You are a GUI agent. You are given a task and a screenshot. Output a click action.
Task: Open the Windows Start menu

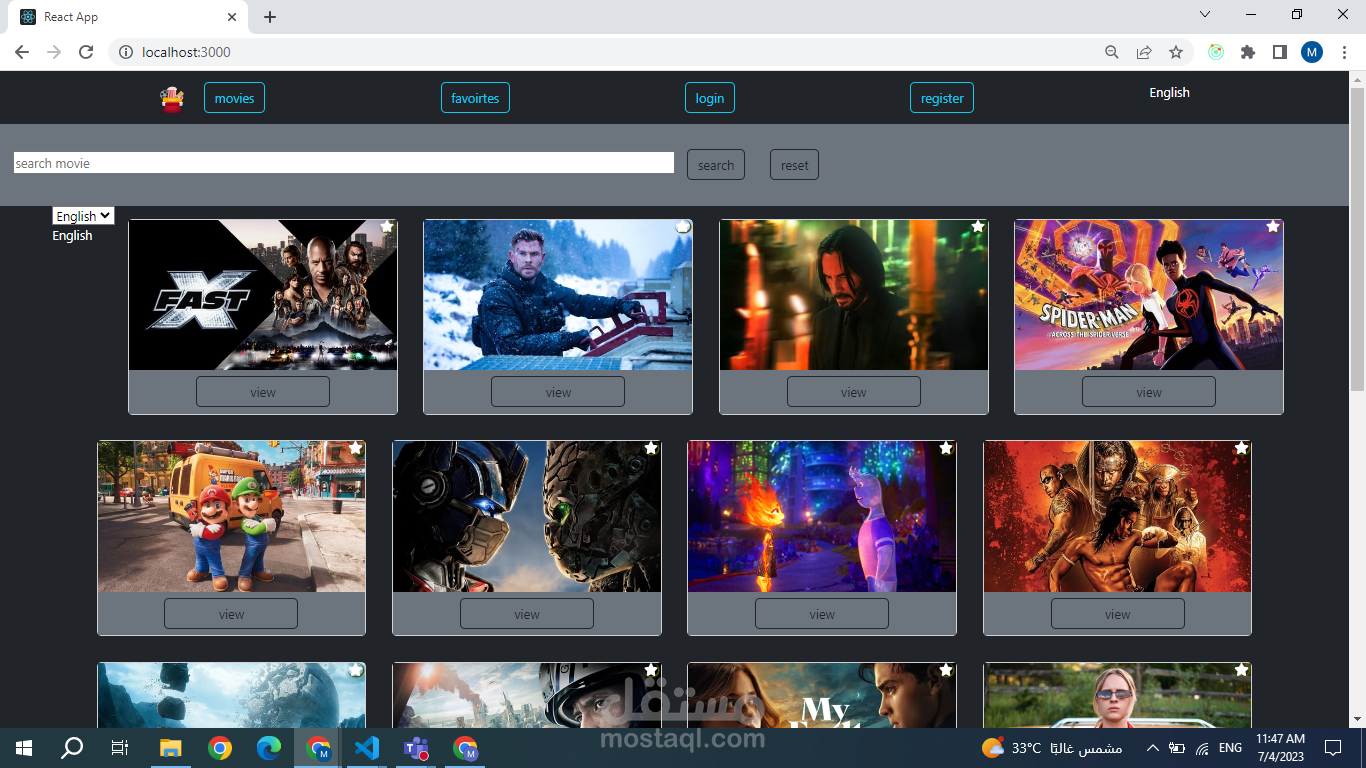[24, 748]
